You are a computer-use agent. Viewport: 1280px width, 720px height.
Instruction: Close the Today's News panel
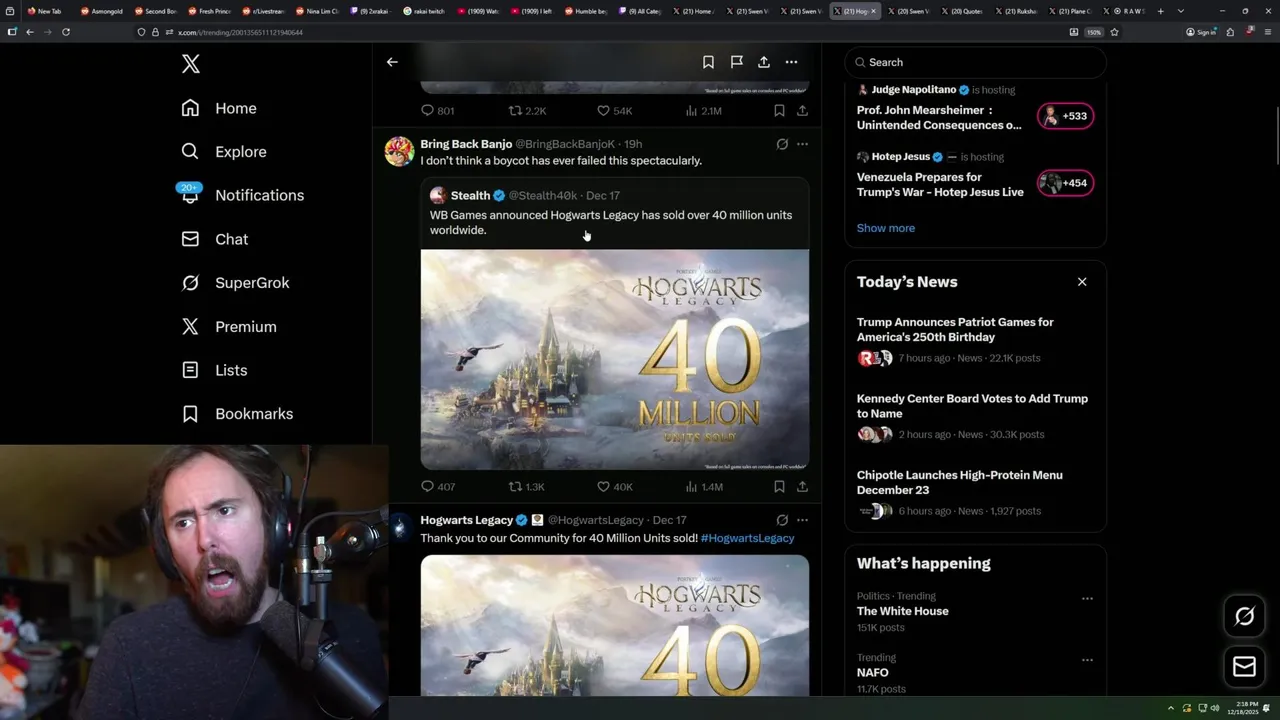tap(1082, 282)
